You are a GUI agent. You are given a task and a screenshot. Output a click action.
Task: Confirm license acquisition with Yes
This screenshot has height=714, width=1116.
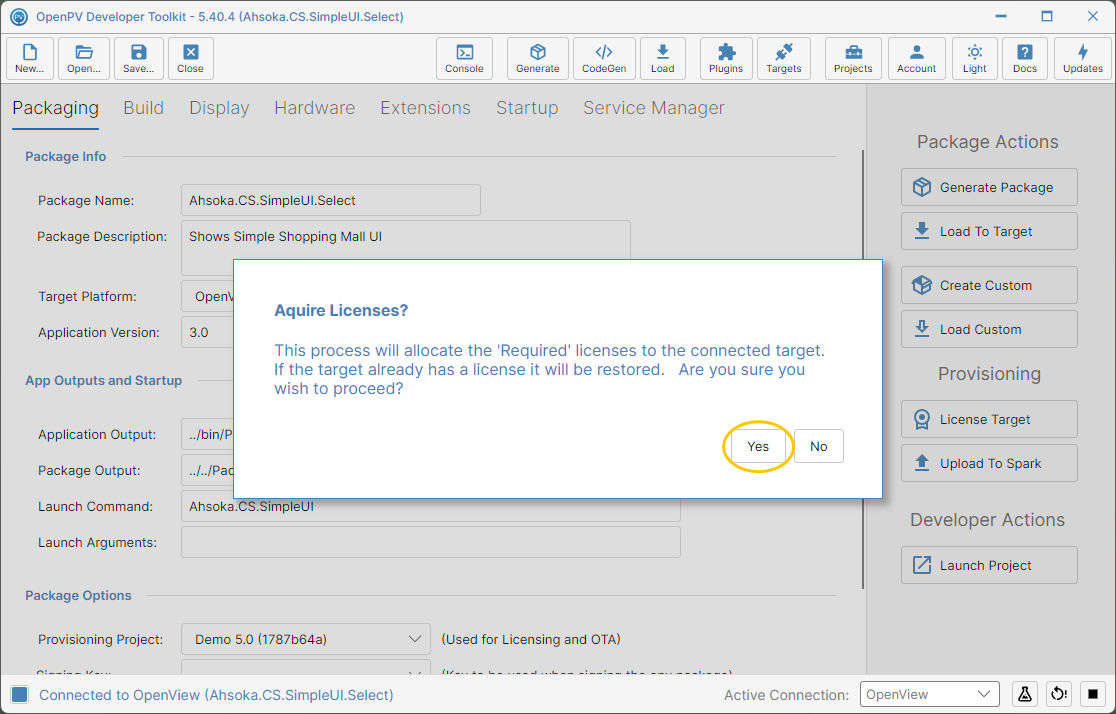pos(758,446)
